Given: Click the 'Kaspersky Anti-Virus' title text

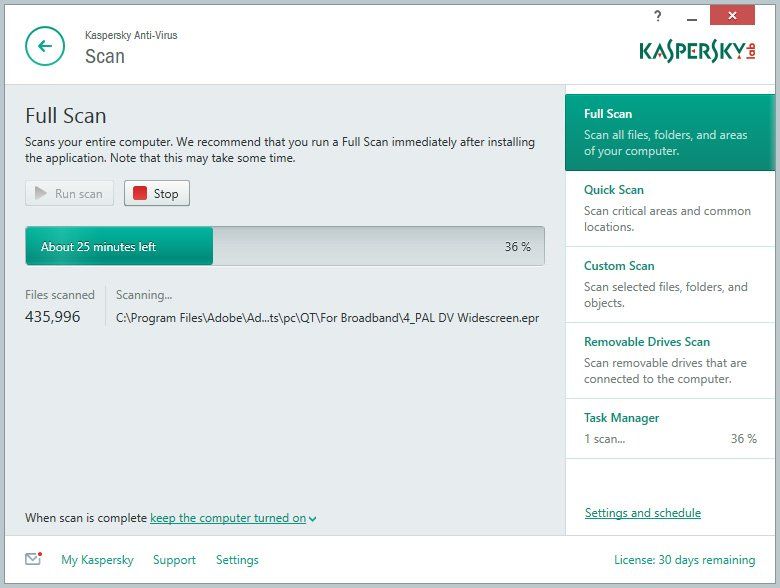Looking at the screenshot, I should click(131, 35).
